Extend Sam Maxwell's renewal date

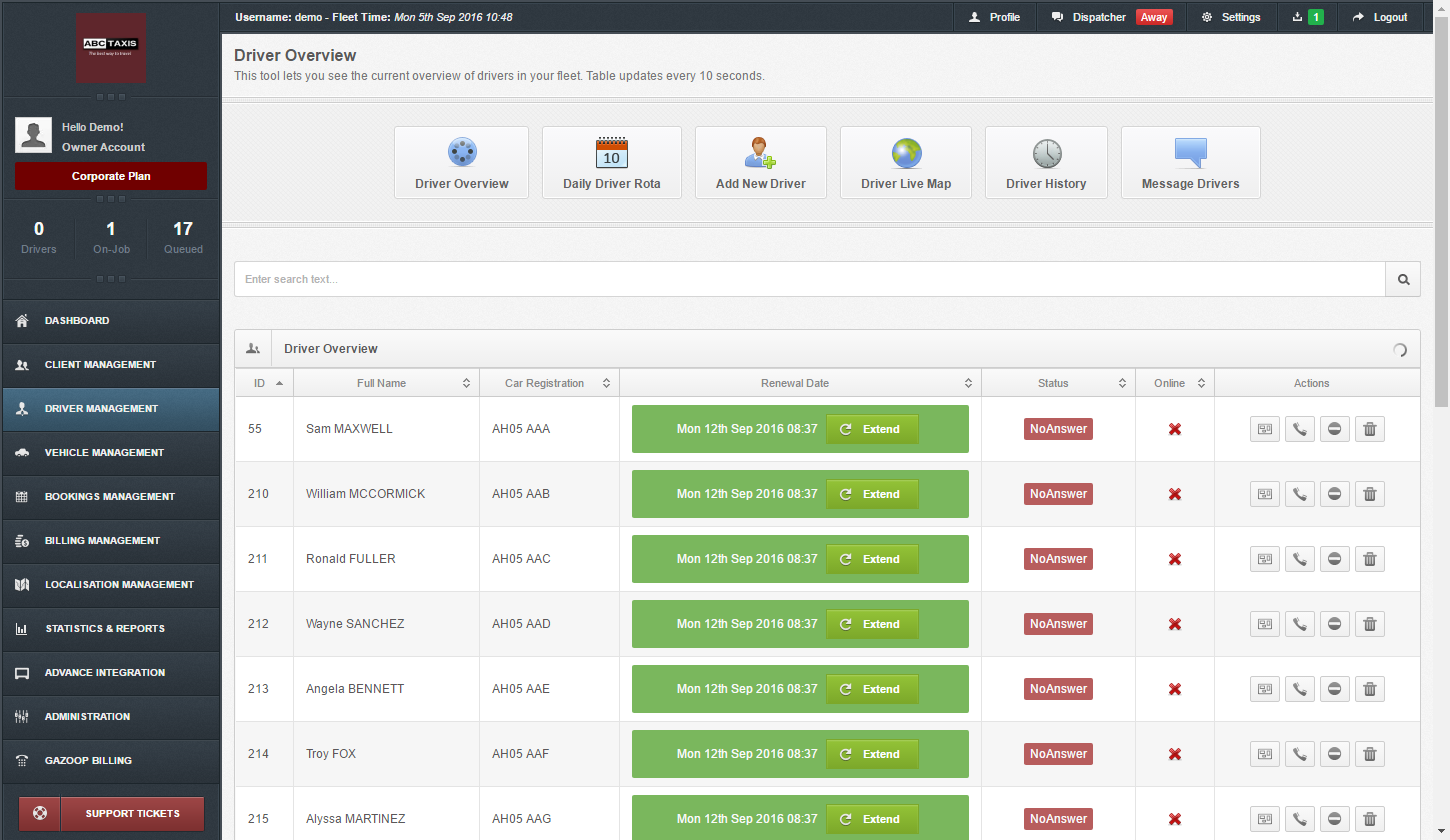871,428
